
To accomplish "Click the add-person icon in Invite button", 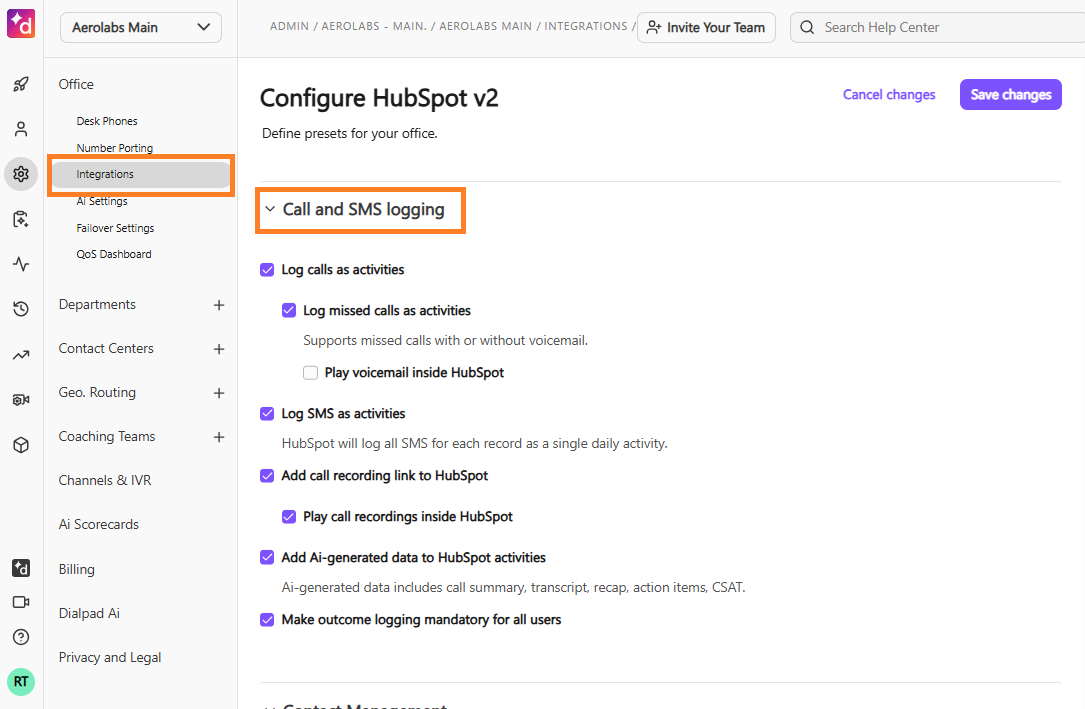I will (x=654, y=28).
